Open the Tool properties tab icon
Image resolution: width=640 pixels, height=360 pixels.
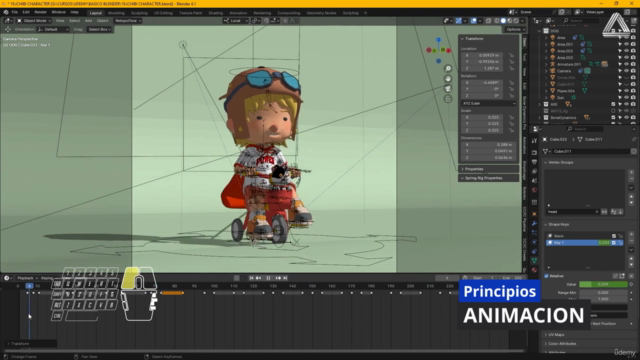coord(534,141)
